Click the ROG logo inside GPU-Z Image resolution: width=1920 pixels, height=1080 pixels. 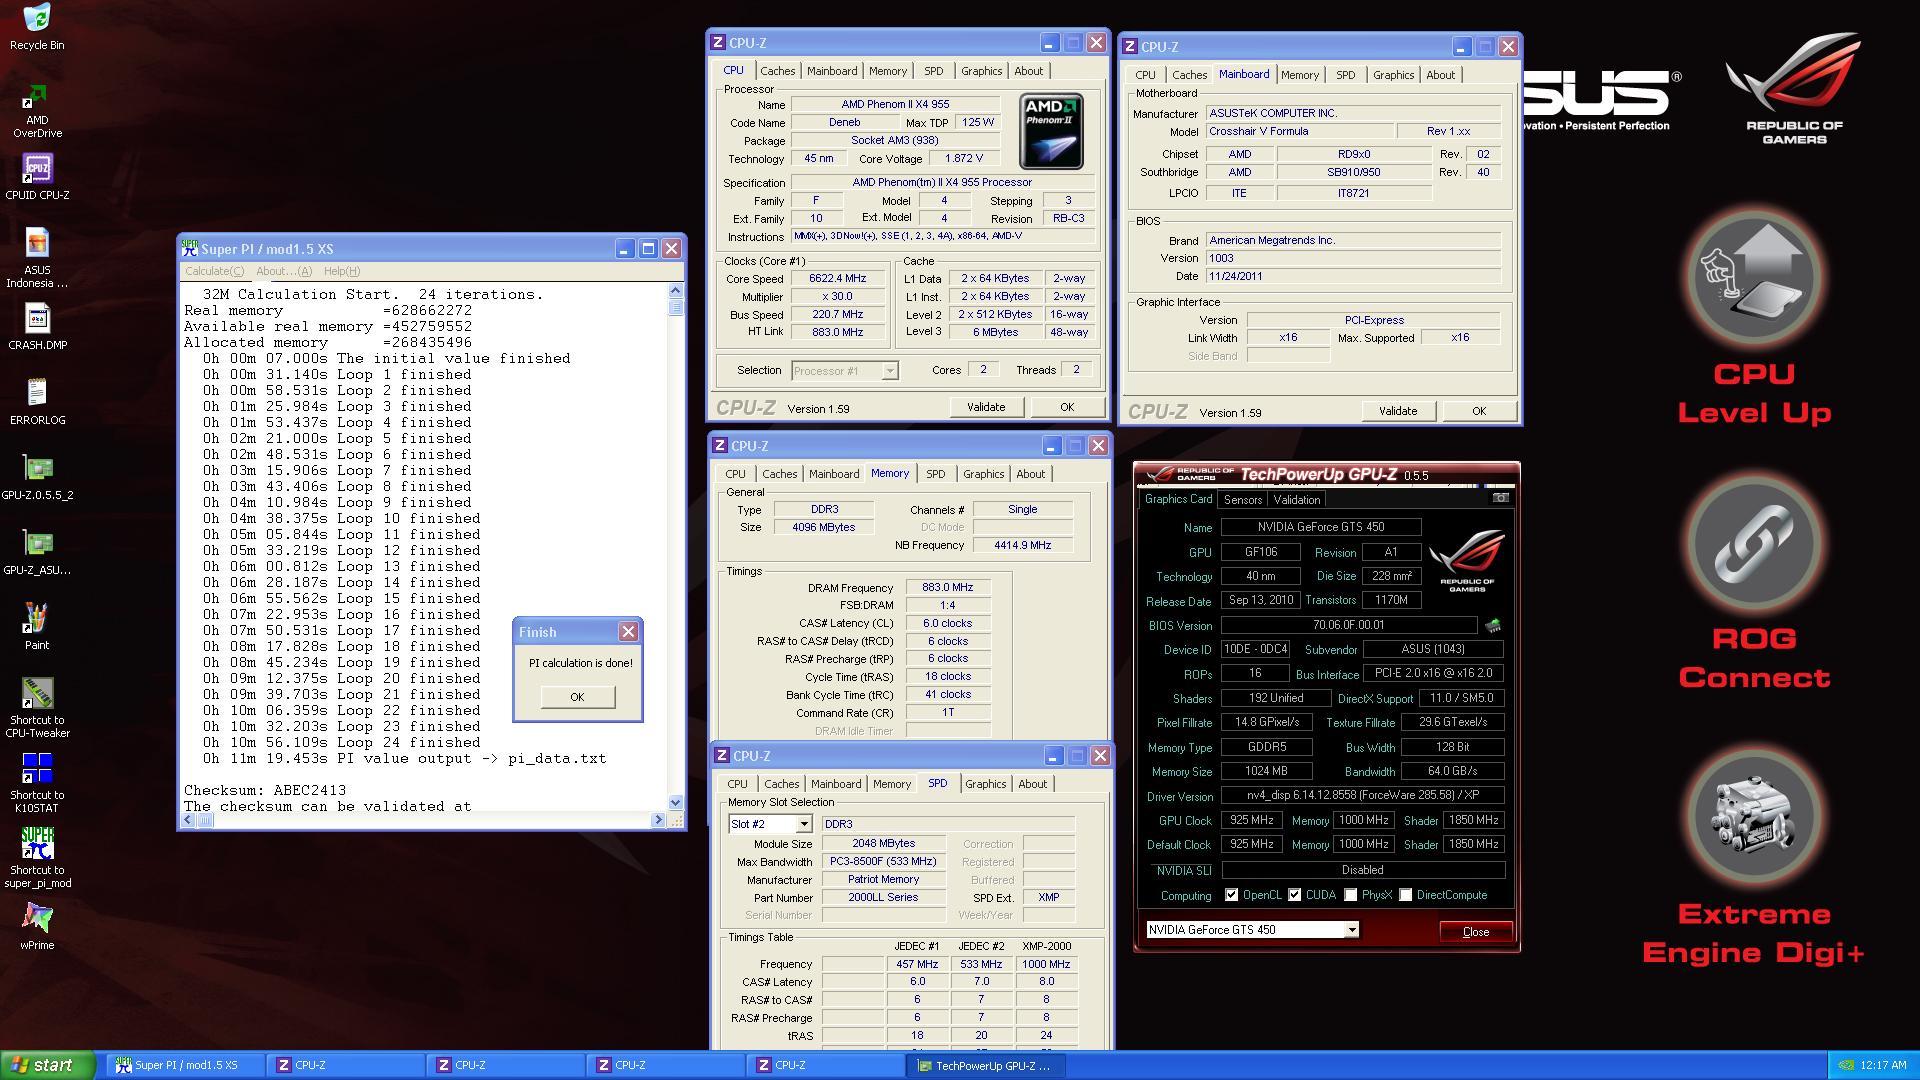click(x=1467, y=560)
